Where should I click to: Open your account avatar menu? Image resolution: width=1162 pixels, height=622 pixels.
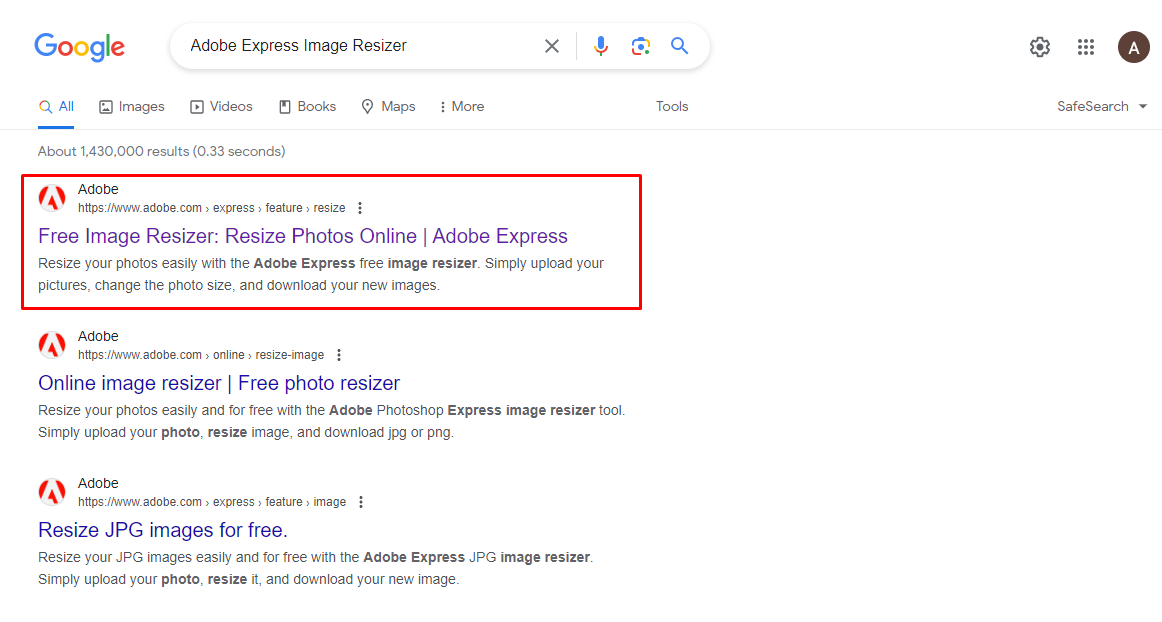[x=1133, y=46]
